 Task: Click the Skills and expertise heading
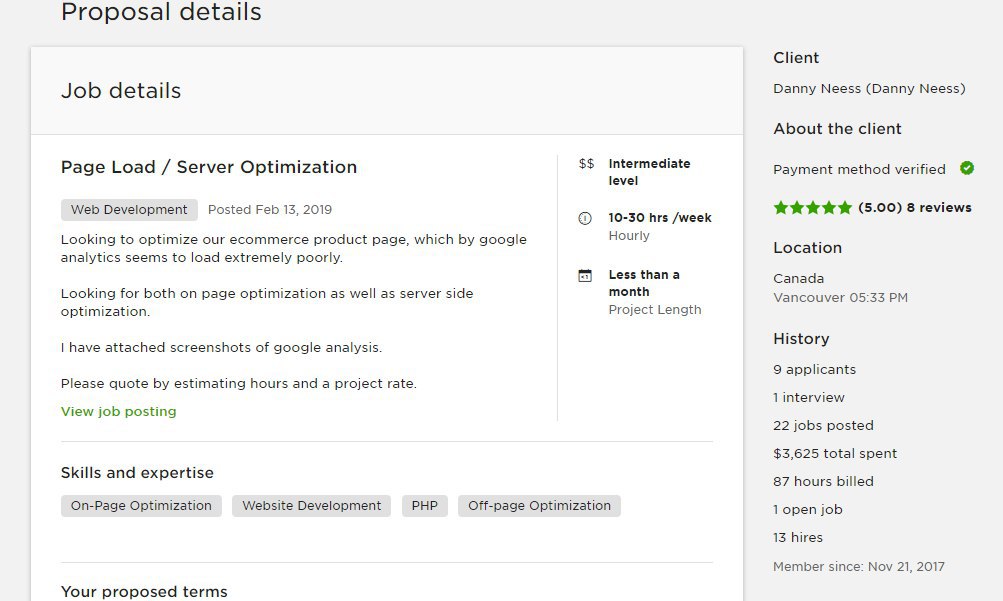point(138,473)
